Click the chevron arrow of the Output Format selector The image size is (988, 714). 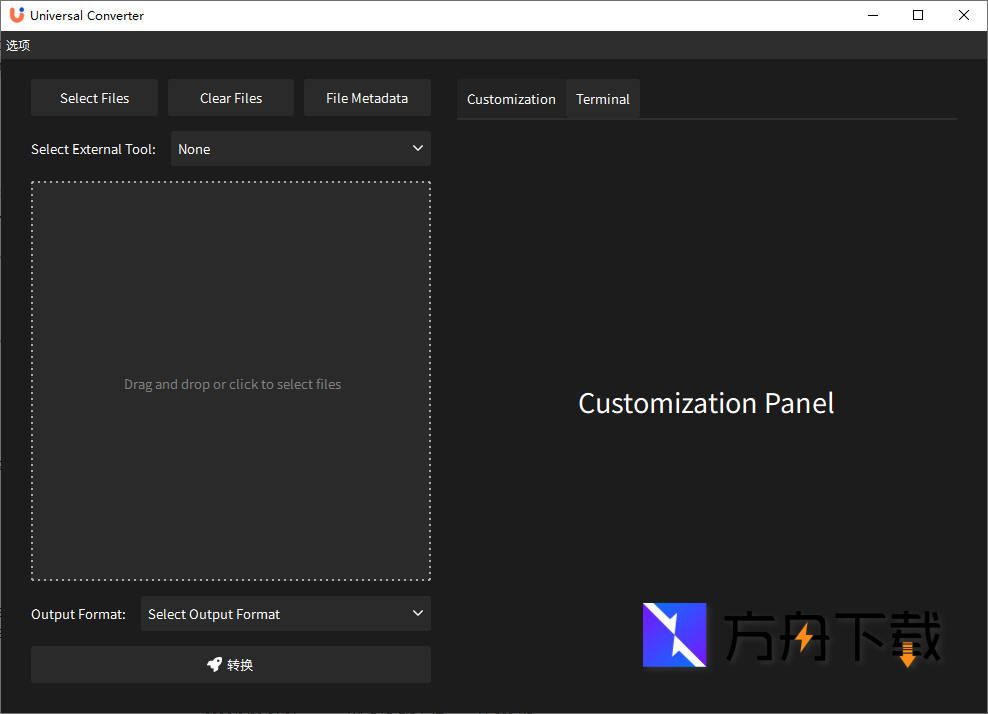click(x=418, y=613)
